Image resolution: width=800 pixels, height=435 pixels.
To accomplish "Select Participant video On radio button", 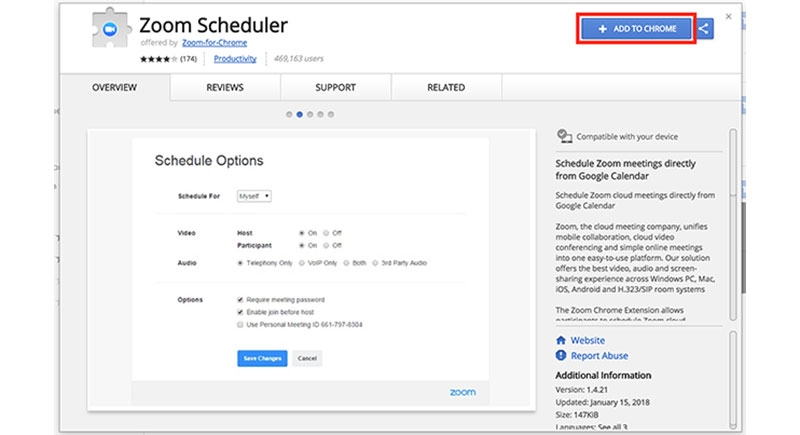I will click(302, 245).
